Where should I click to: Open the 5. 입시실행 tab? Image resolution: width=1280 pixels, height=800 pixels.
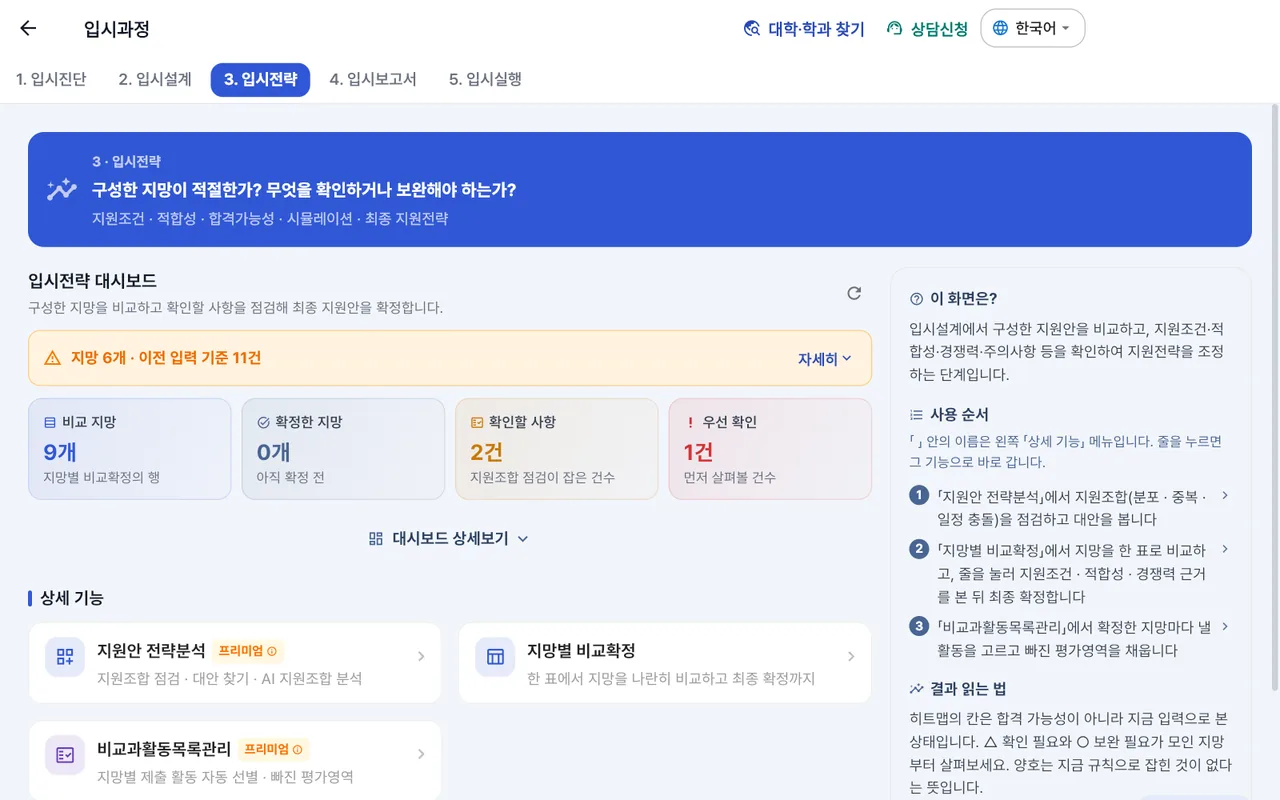tap(486, 79)
